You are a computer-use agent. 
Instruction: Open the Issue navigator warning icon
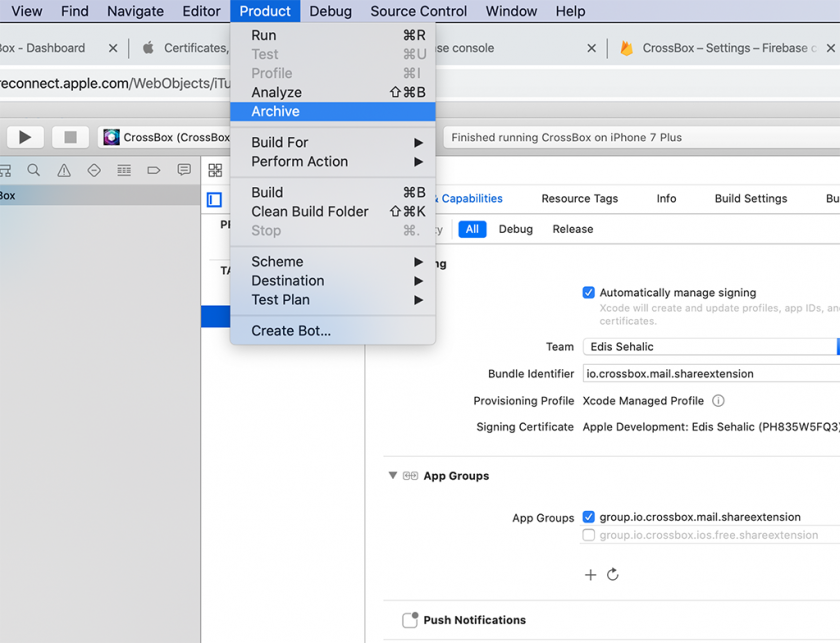pos(64,170)
